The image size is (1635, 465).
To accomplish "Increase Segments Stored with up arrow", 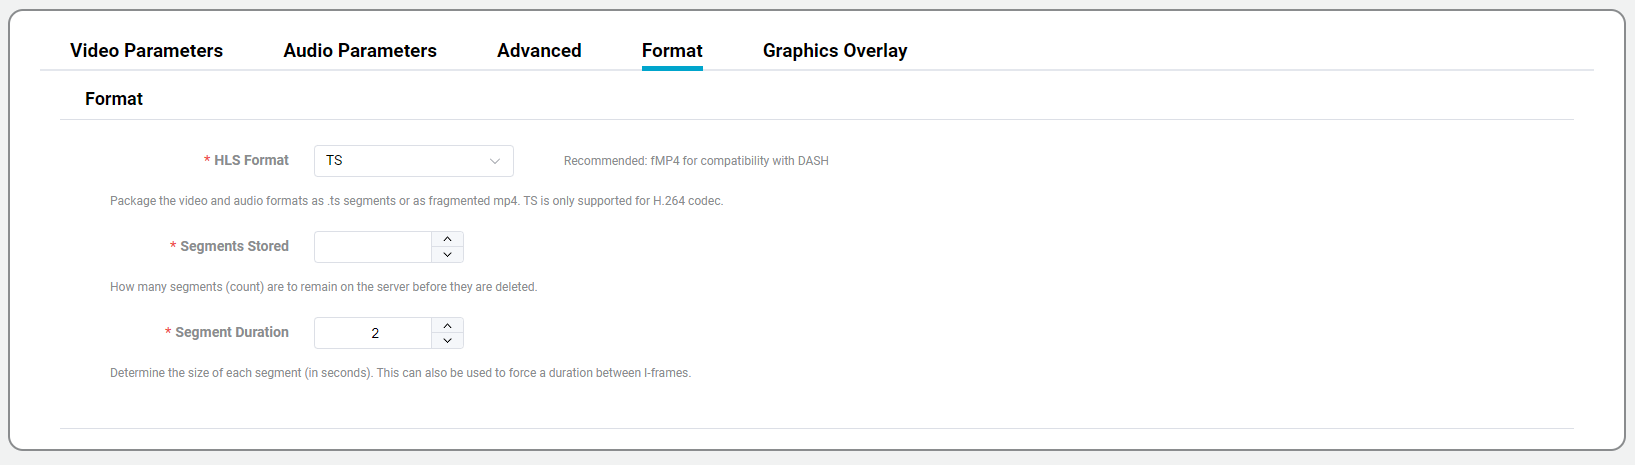I will pyautogui.click(x=448, y=239).
